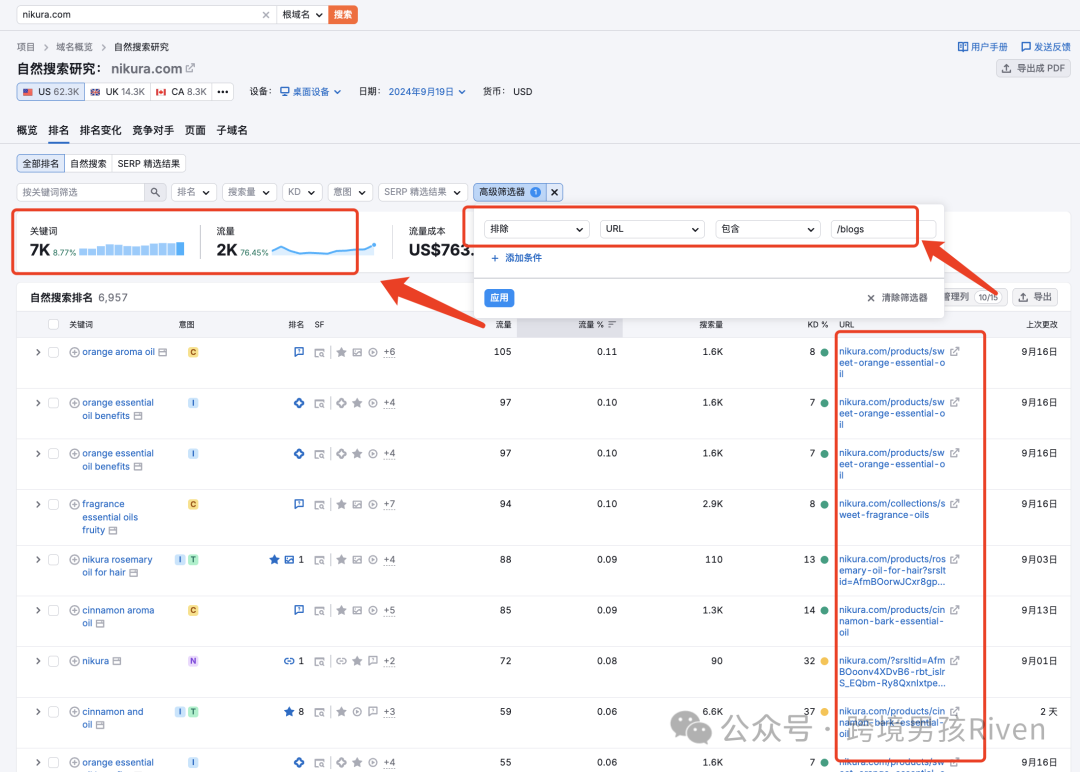
Task: Open SERP snapshot icon for cinnamon aroma oil
Action: pos(320,611)
